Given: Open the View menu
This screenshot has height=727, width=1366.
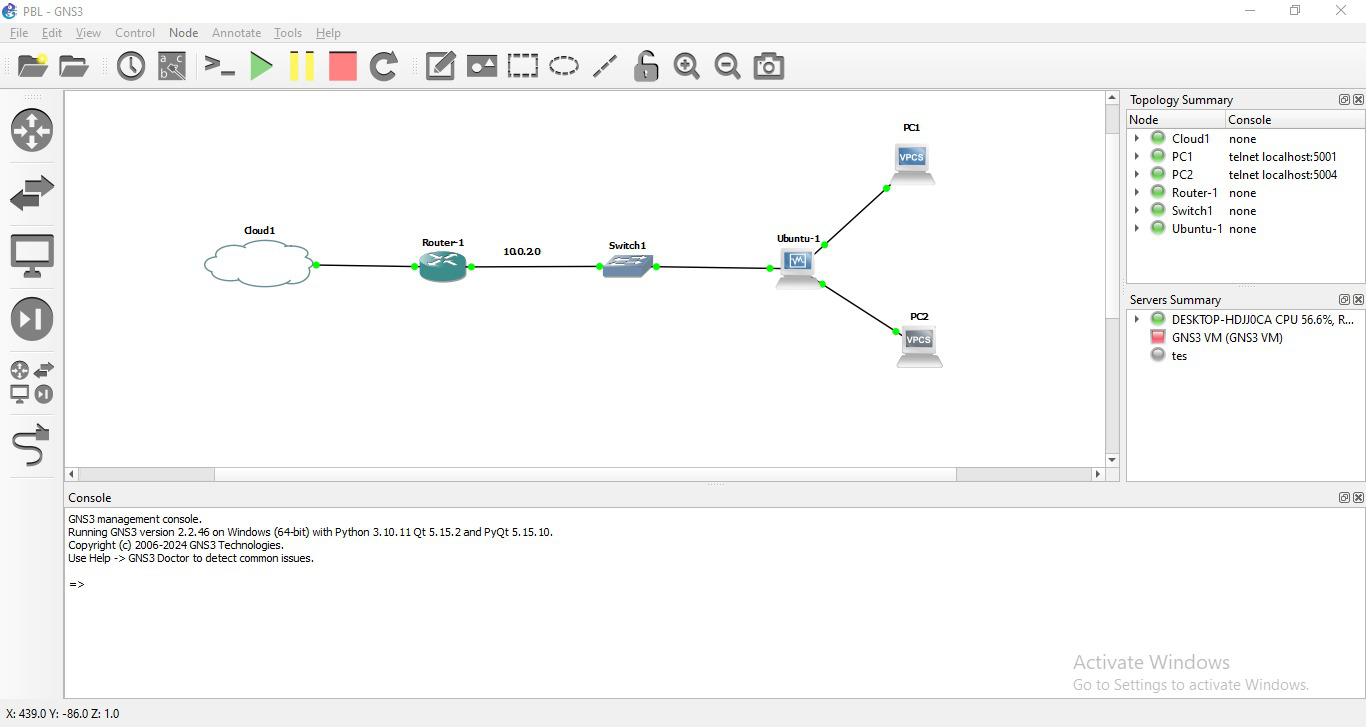Looking at the screenshot, I should pos(88,33).
